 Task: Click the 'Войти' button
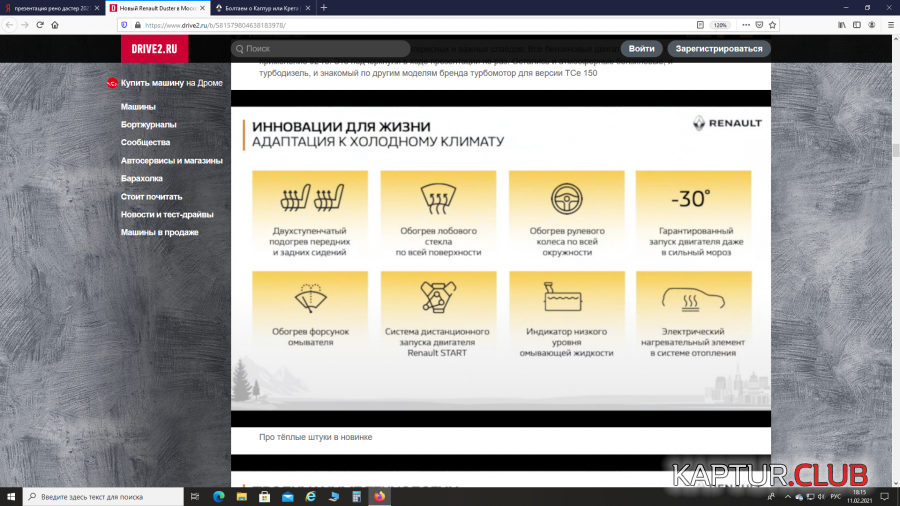point(641,49)
